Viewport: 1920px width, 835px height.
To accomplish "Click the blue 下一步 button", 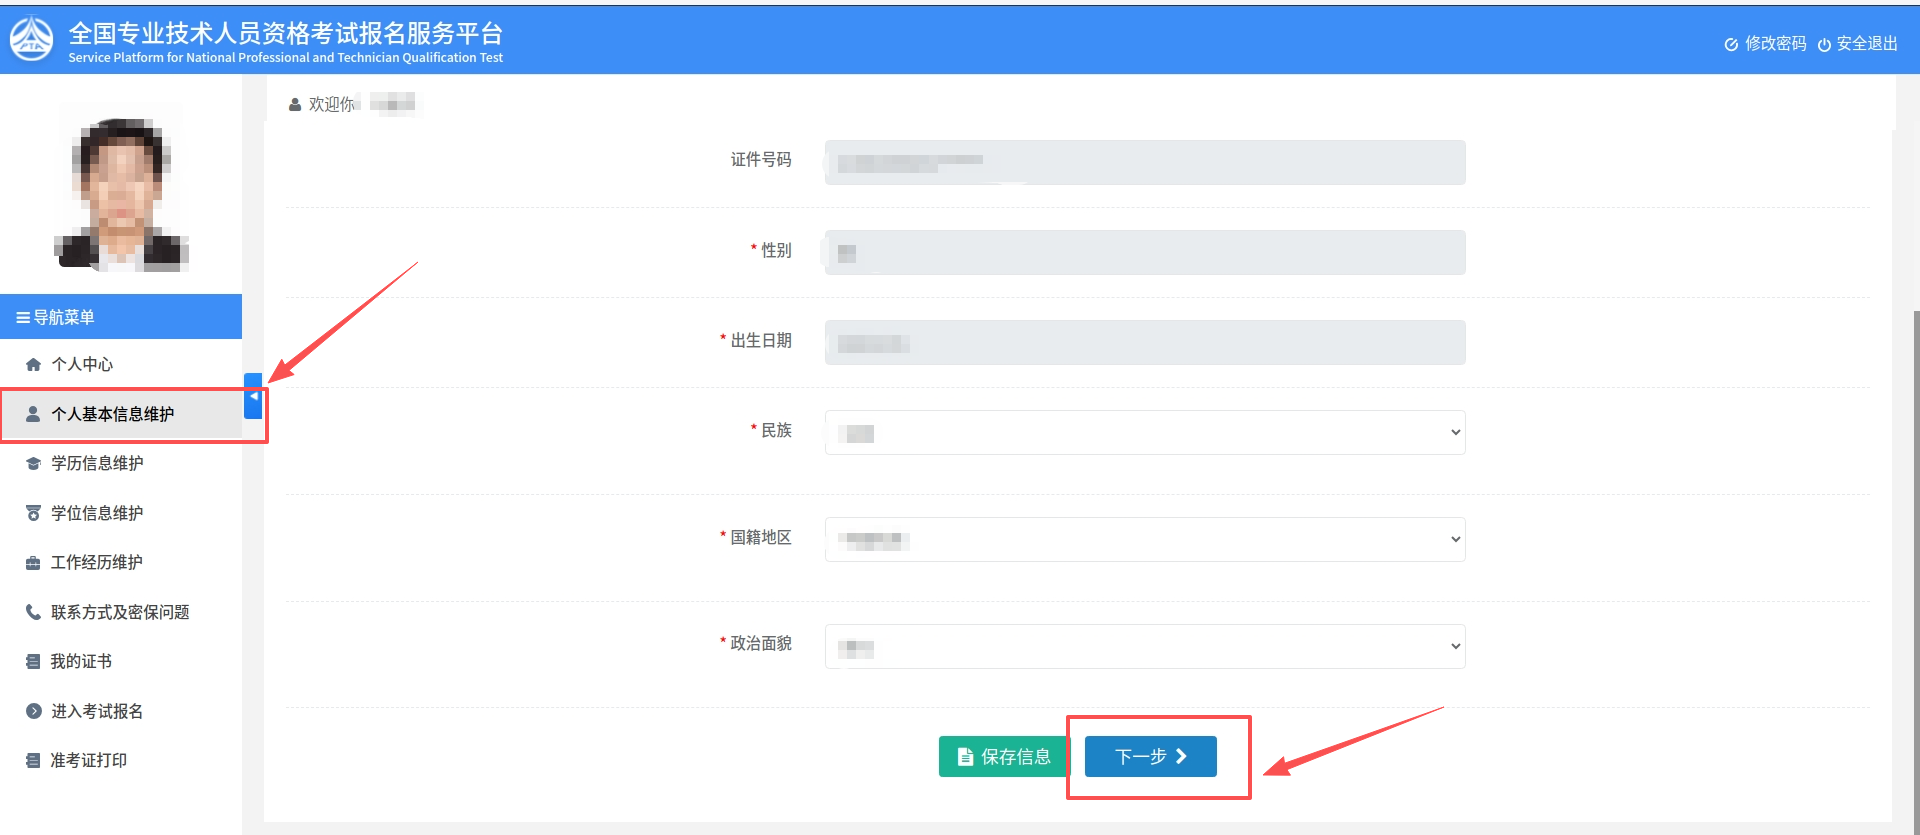I will (x=1150, y=757).
